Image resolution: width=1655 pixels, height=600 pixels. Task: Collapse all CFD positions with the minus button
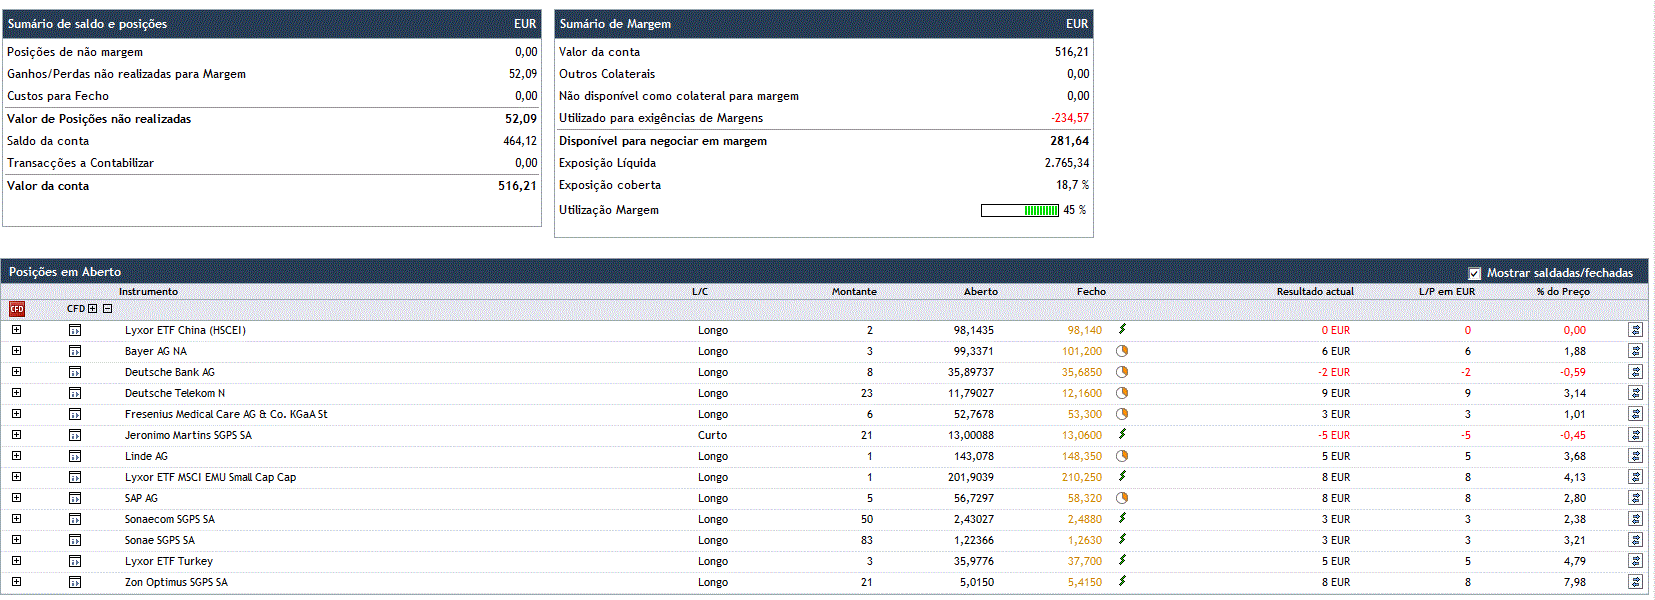(x=107, y=309)
